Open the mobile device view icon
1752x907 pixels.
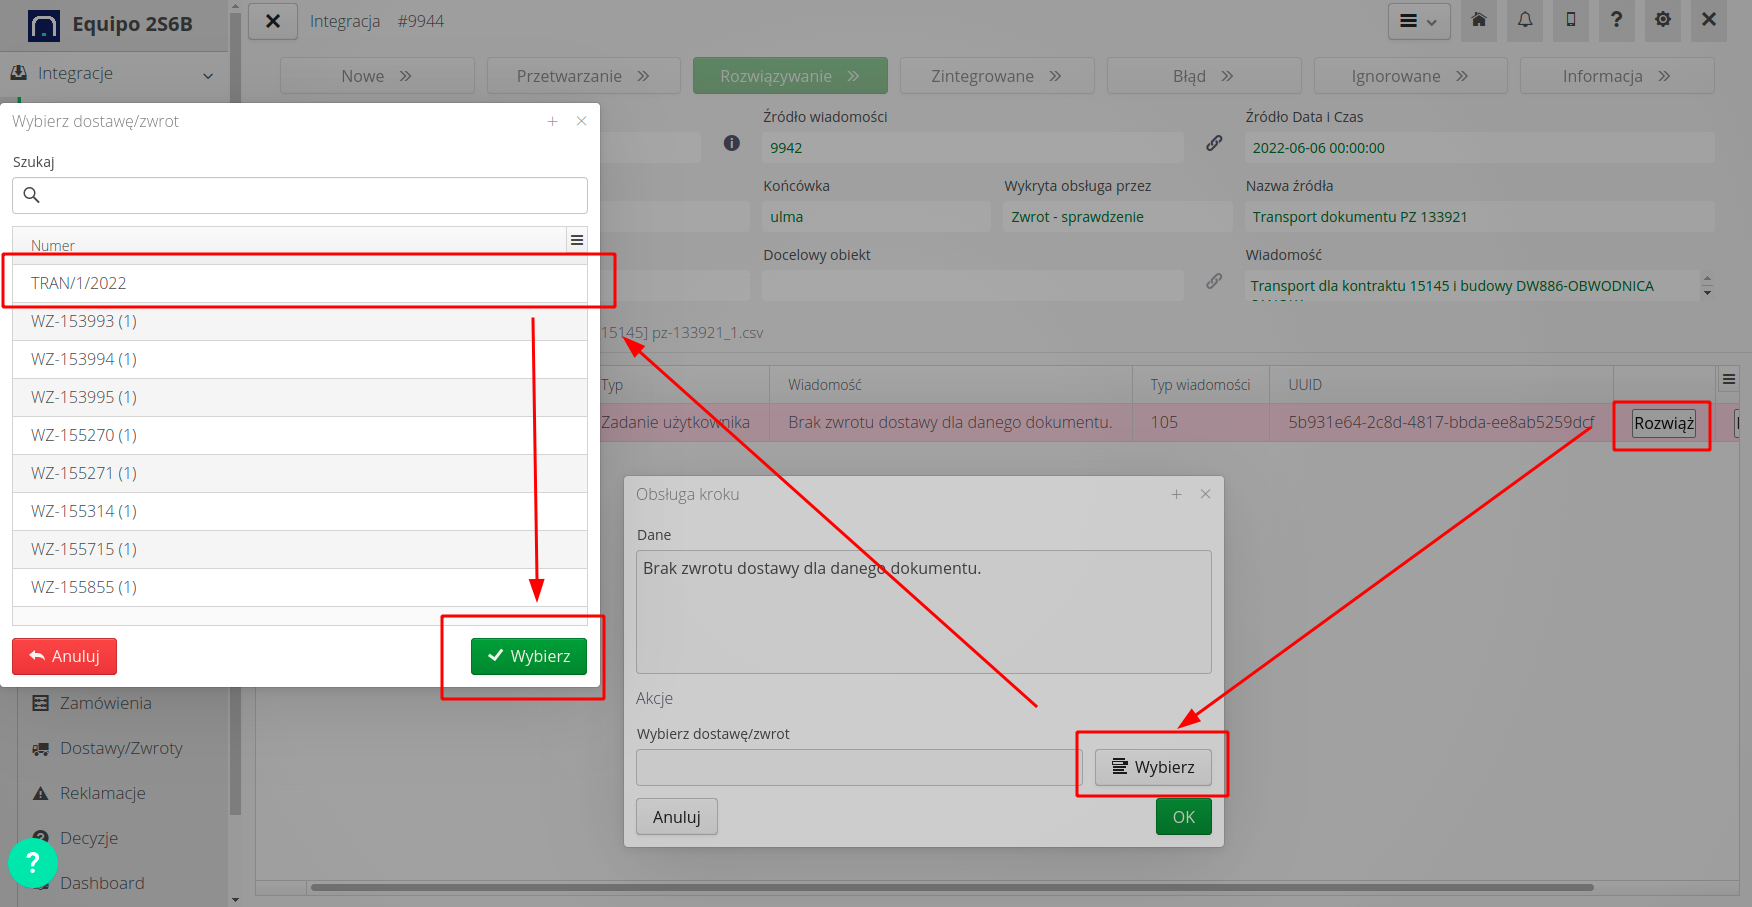tap(1570, 21)
